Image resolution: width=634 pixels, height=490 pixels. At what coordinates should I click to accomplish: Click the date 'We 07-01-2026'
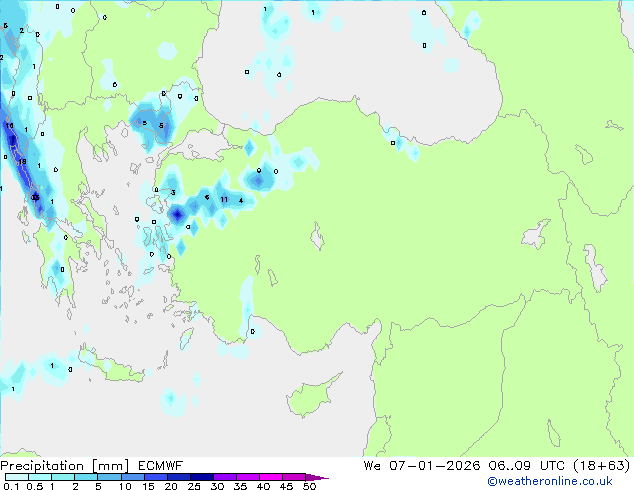tap(422, 465)
